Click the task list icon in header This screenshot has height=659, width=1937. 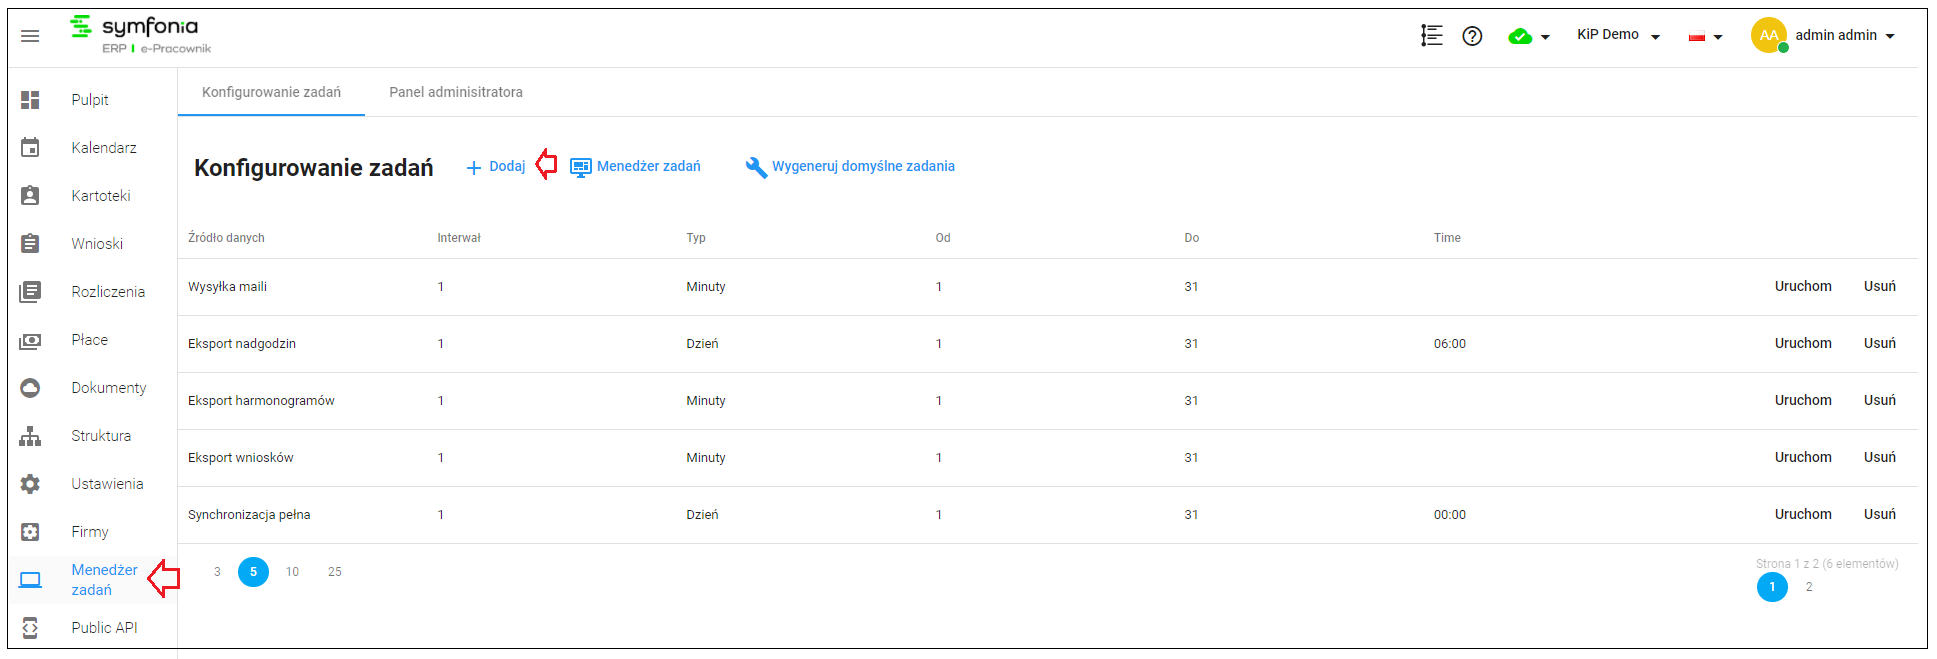coord(1431,36)
